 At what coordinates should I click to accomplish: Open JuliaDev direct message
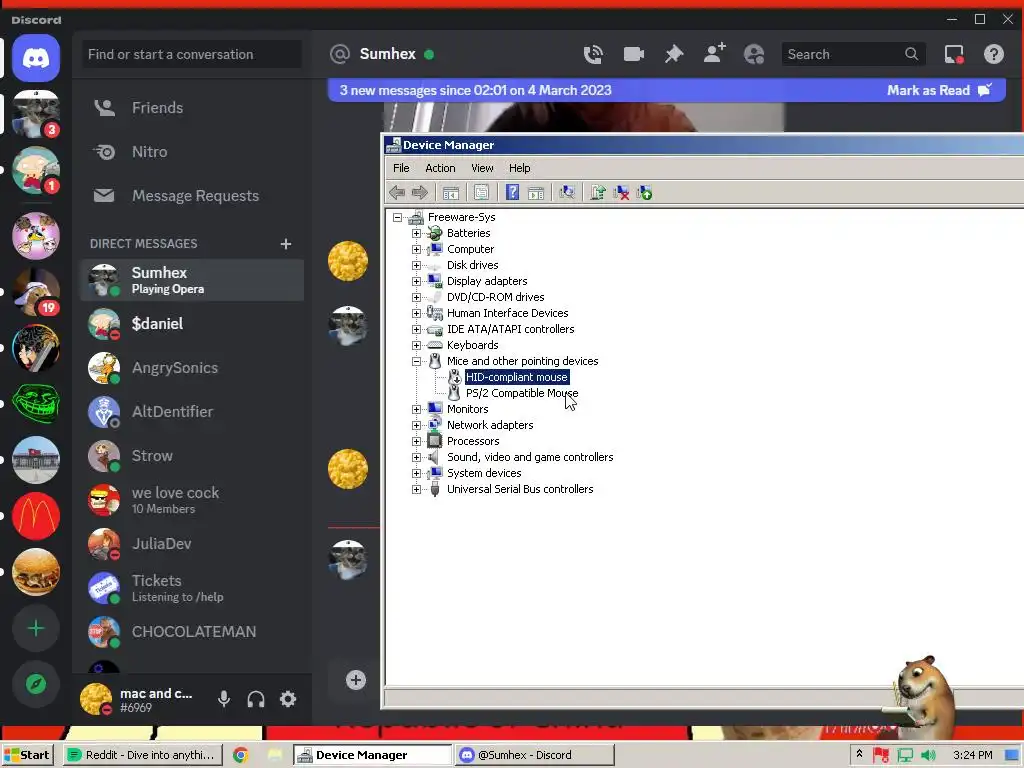[192, 543]
